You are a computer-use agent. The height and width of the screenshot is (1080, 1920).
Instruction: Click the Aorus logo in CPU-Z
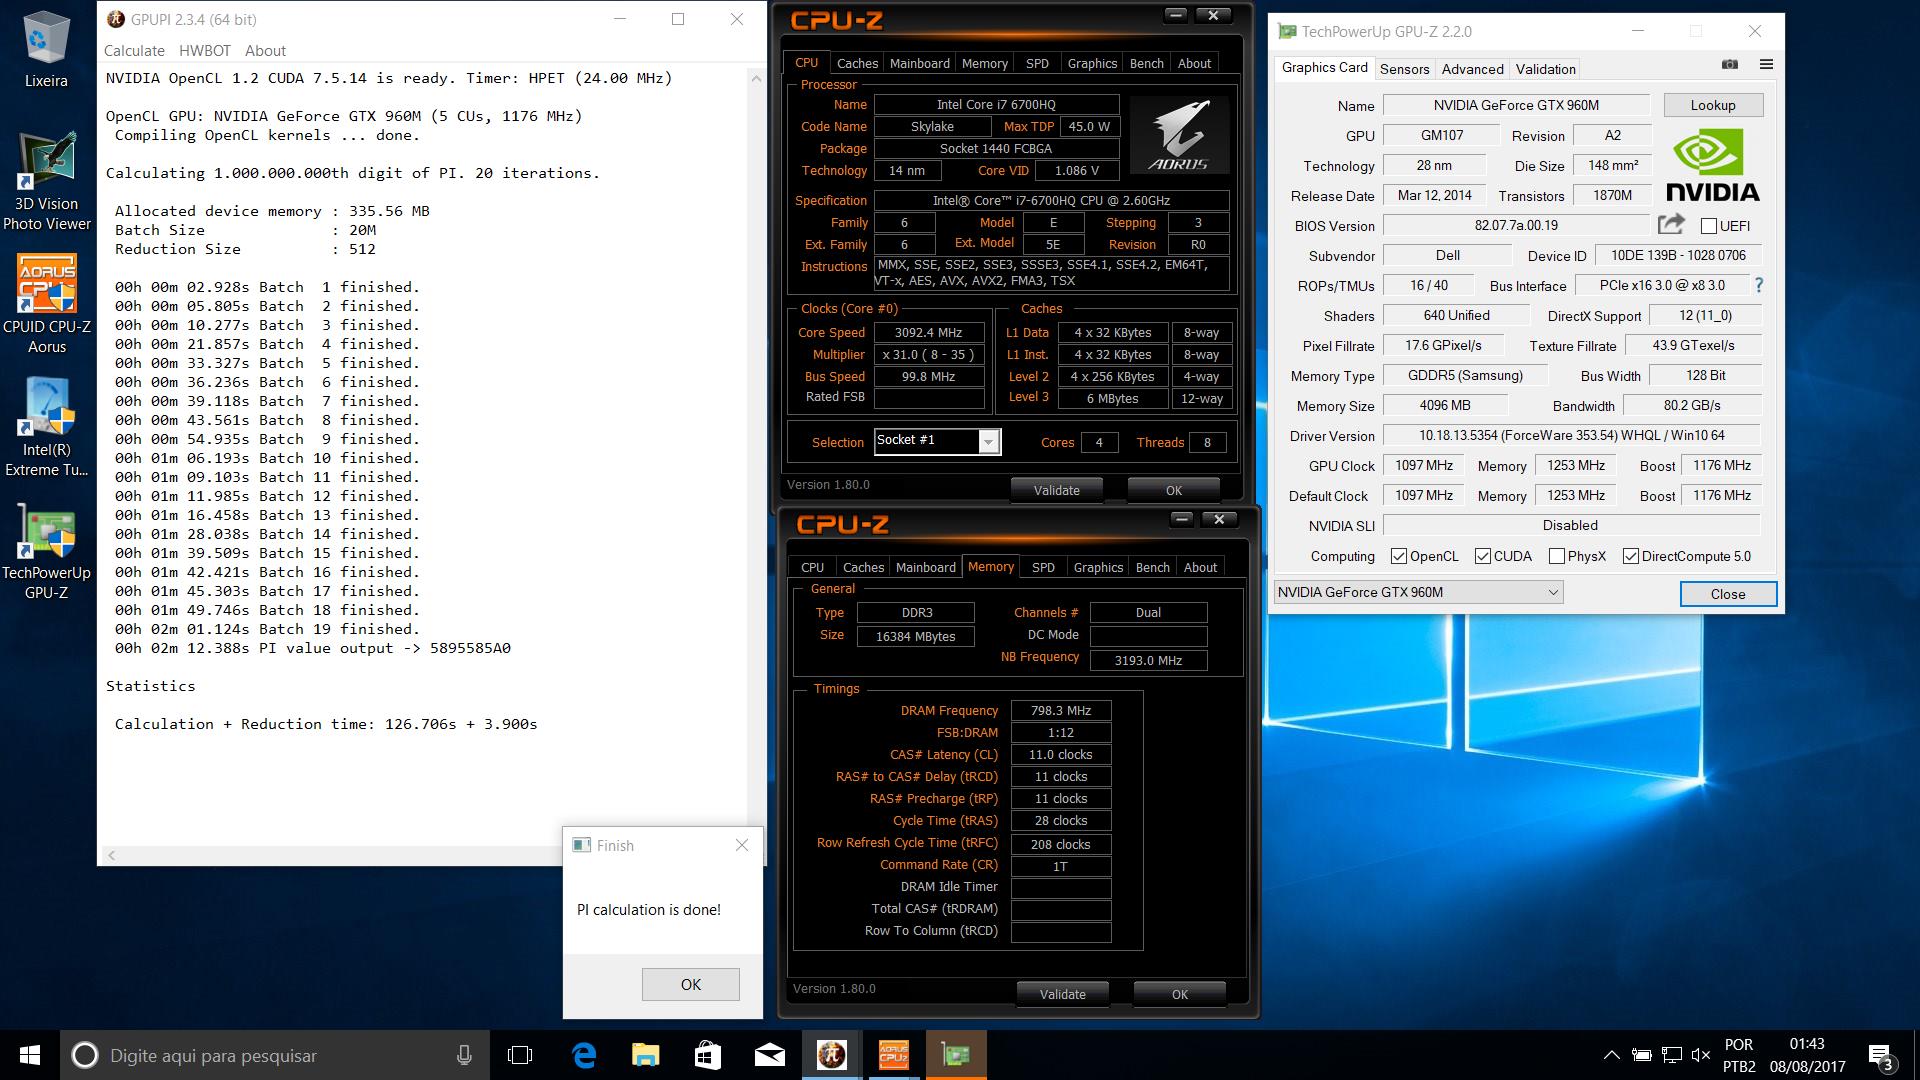coord(1178,135)
